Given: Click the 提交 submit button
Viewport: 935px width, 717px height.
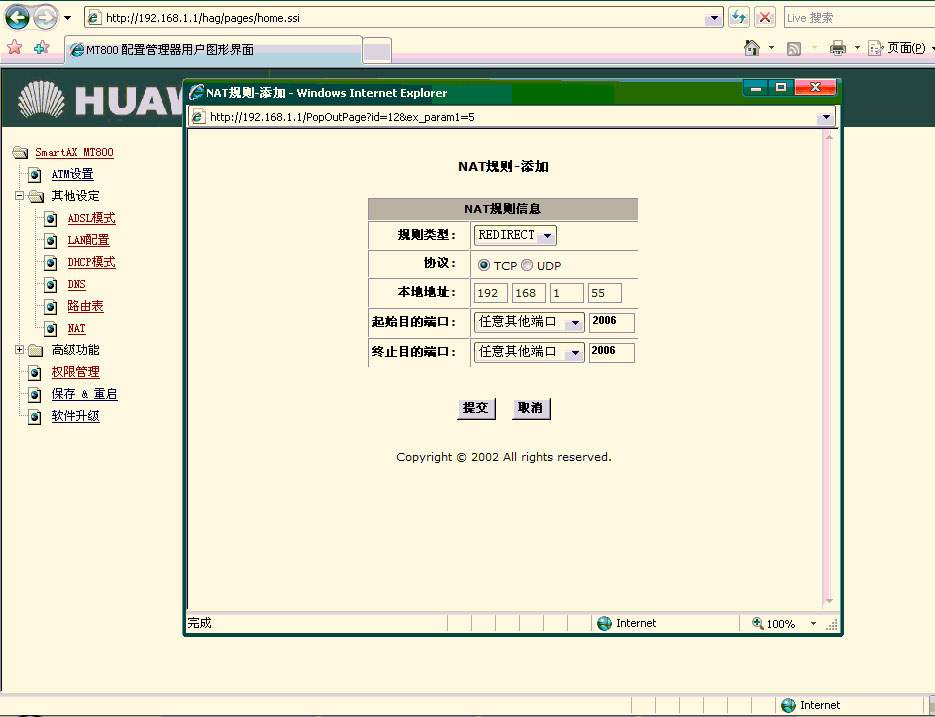Looking at the screenshot, I should [476, 408].
